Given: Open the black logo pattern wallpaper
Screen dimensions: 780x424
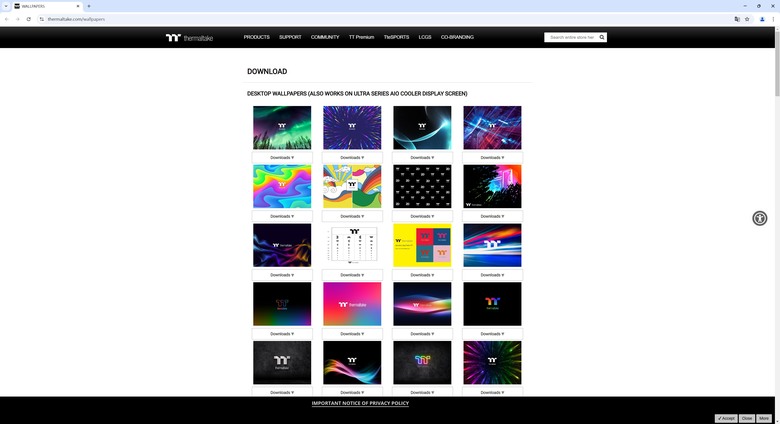Looking at the screenshot, I should [x=422, y=186].
